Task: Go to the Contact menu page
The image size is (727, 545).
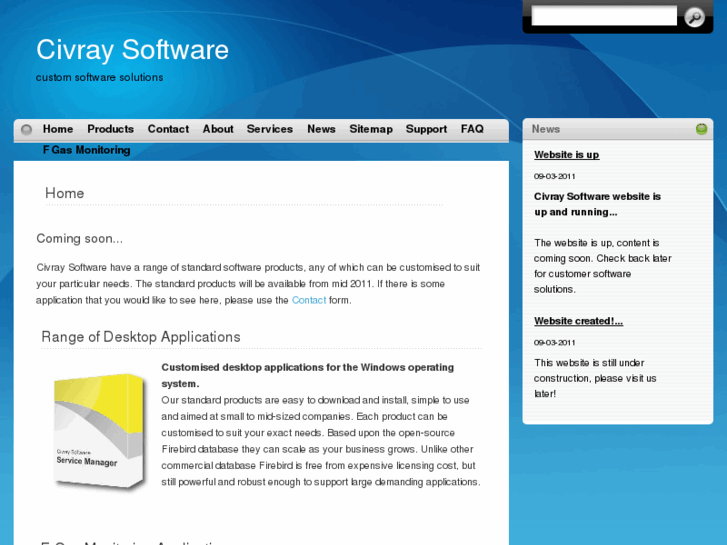Action: [x=168, y=129]
